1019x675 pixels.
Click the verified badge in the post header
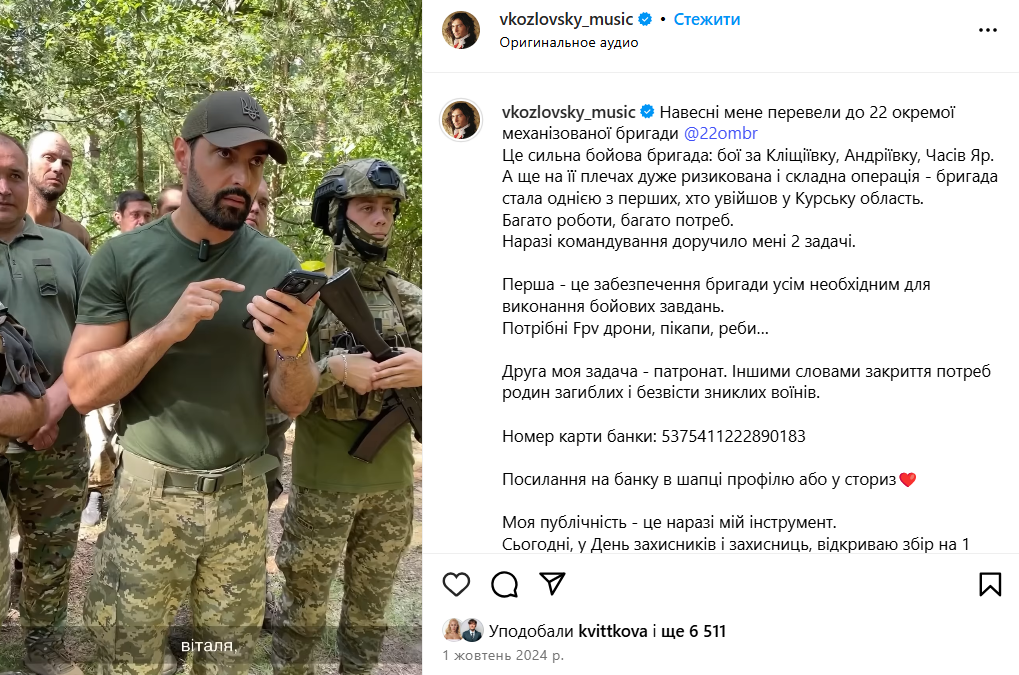(645, 19)
